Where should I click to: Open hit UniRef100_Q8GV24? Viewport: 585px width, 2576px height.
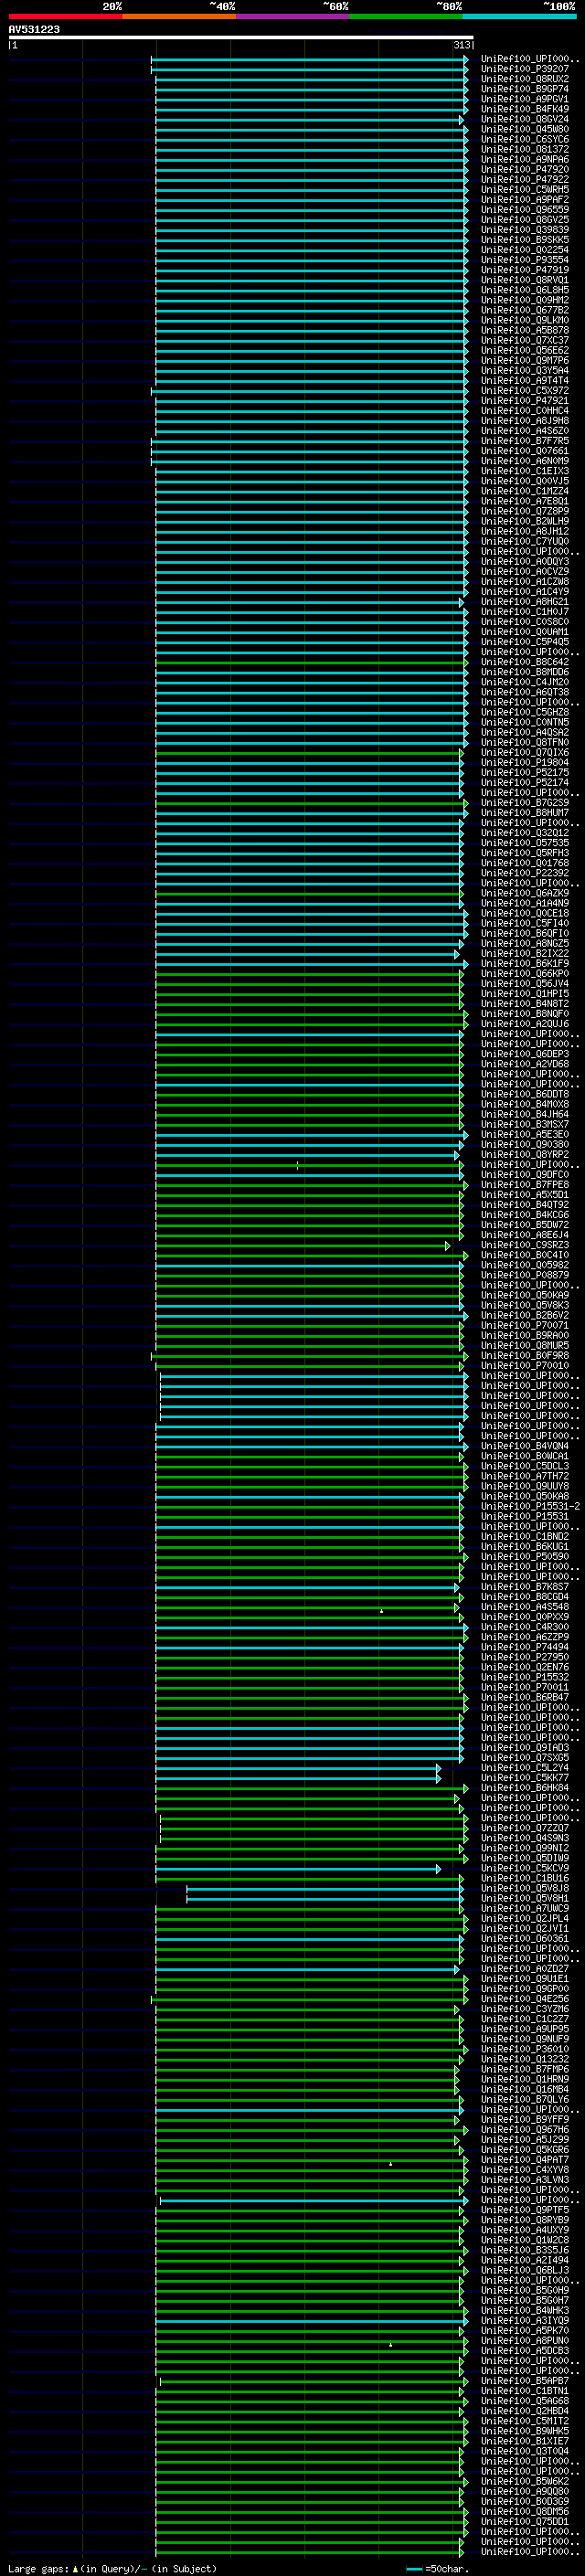[525, 120]
